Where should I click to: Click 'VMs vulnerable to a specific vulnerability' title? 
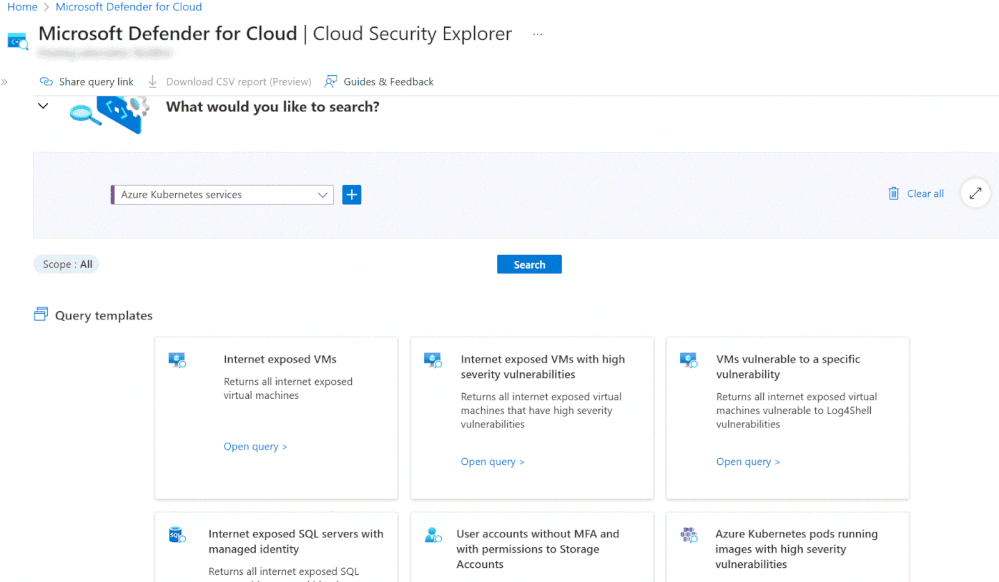[788, 367]
